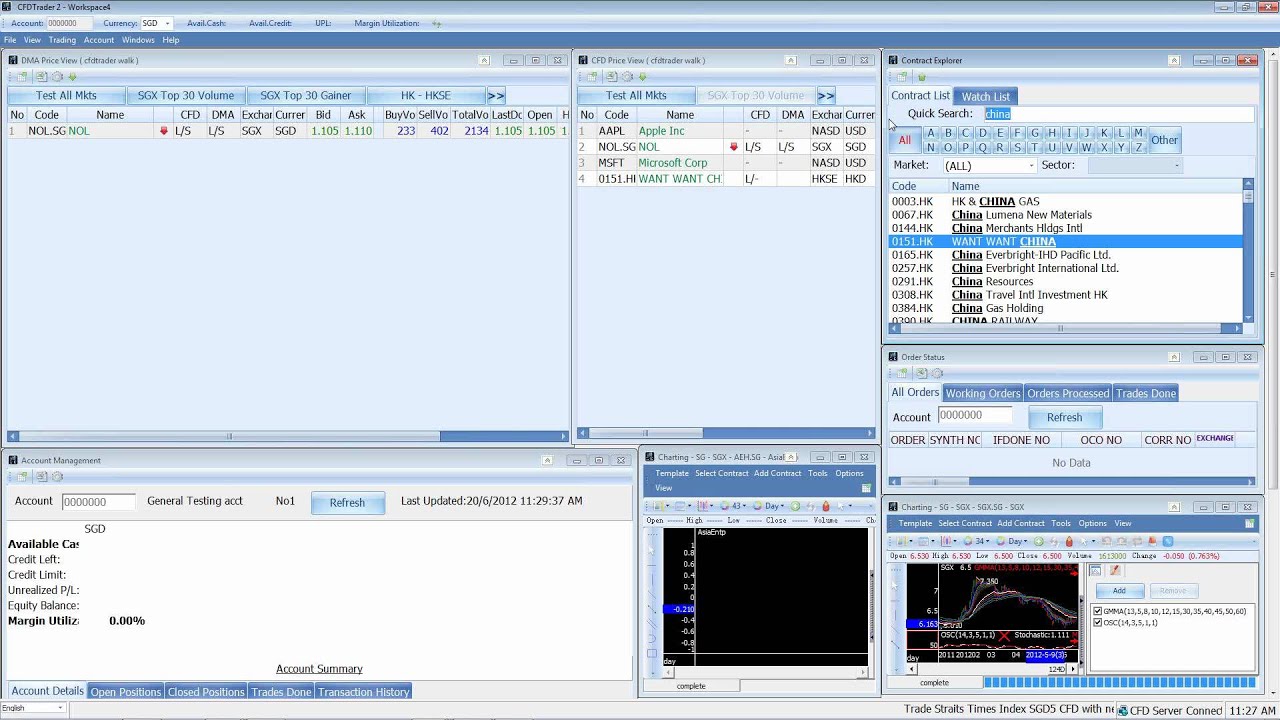Click the green icon in Contract Explorer toolbar

(921, 77)
